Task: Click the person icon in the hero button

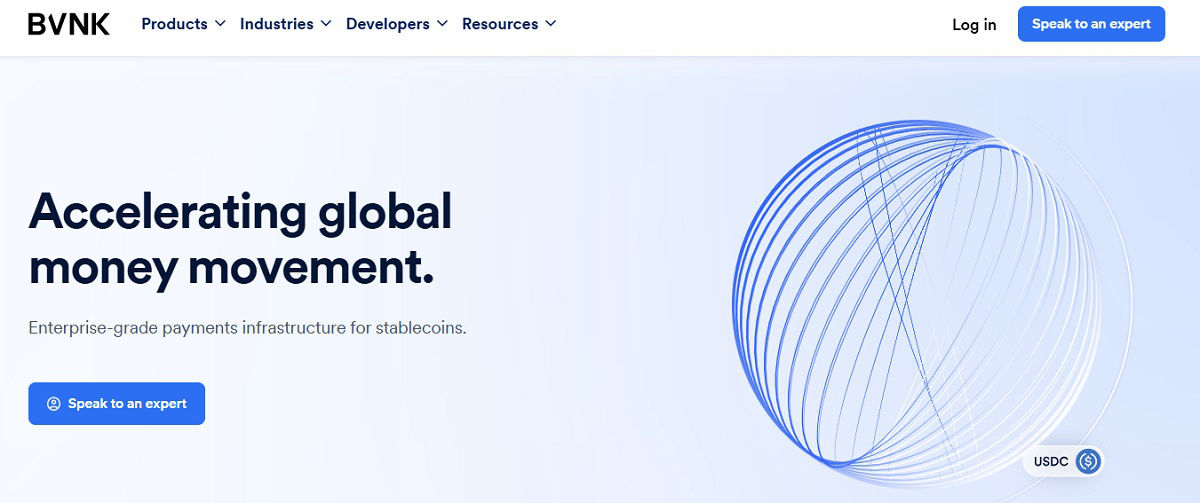Action: [54, 404]
